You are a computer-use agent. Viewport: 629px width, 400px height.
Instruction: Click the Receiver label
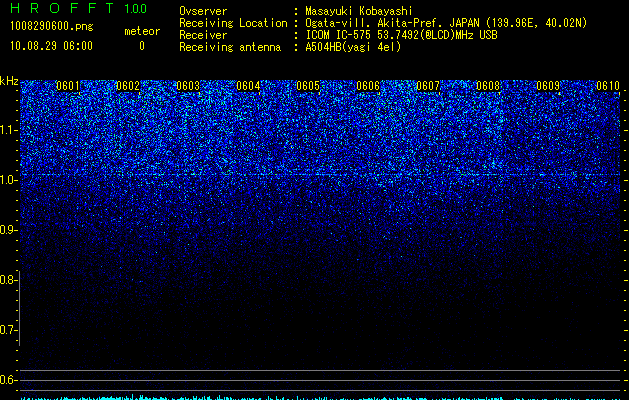pos(203,35)
